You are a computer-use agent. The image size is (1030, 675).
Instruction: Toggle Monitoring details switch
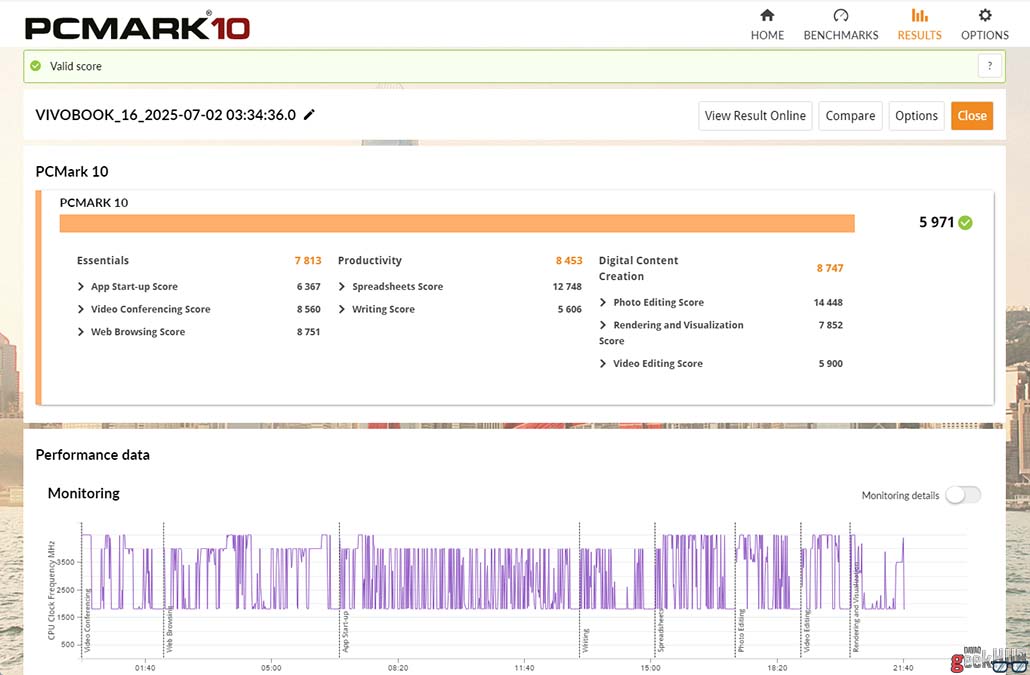tap(963, 495)
